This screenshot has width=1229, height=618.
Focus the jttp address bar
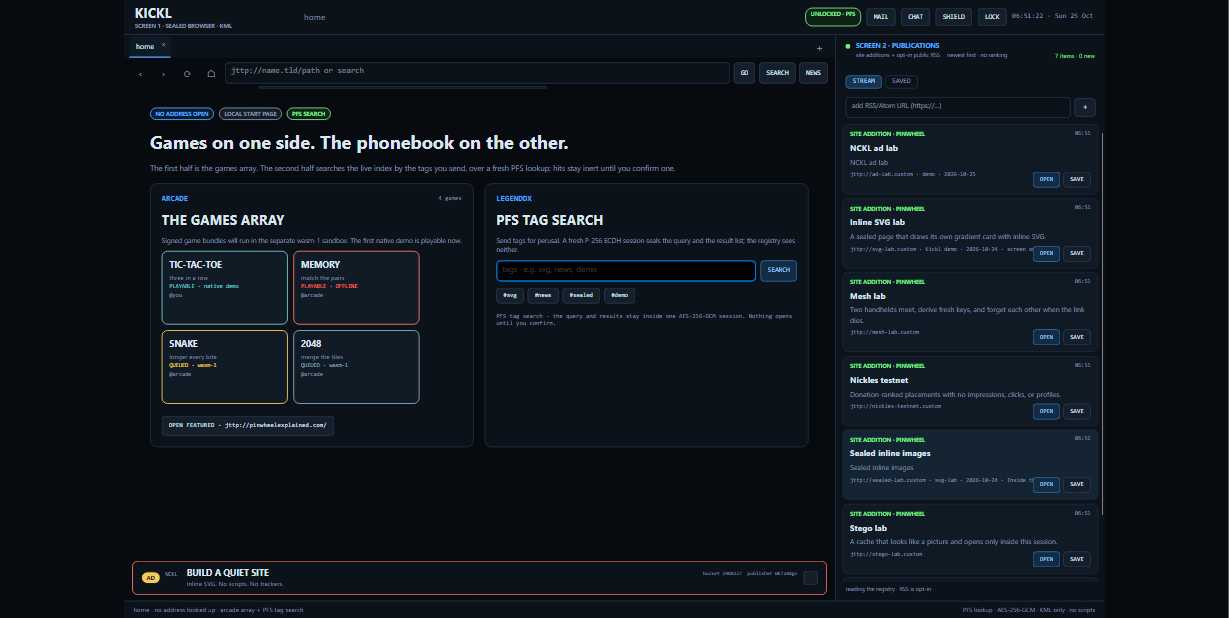click(477, 73)
